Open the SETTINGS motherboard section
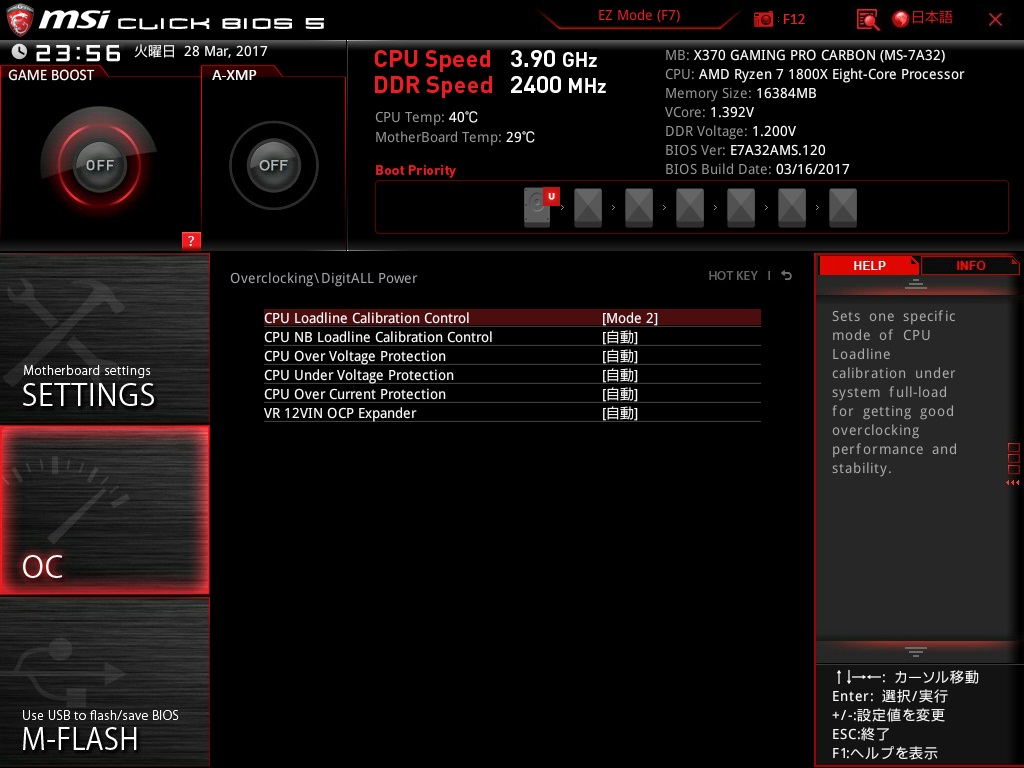 (104, 339)
